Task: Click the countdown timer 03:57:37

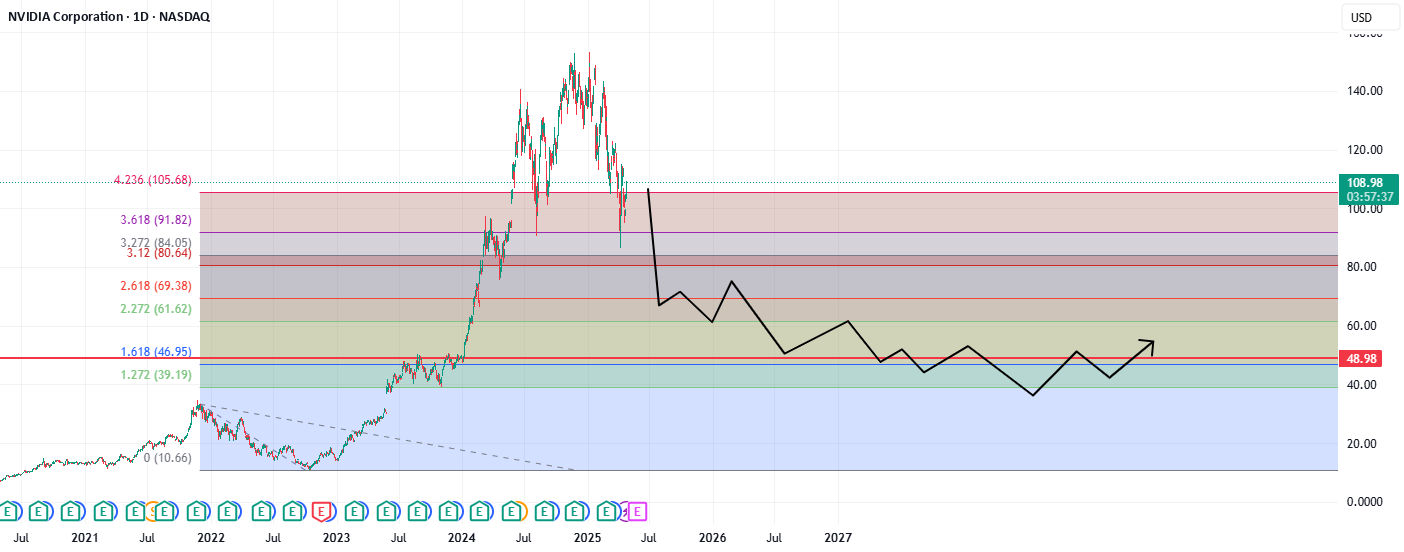Action: click(1369, 196)
